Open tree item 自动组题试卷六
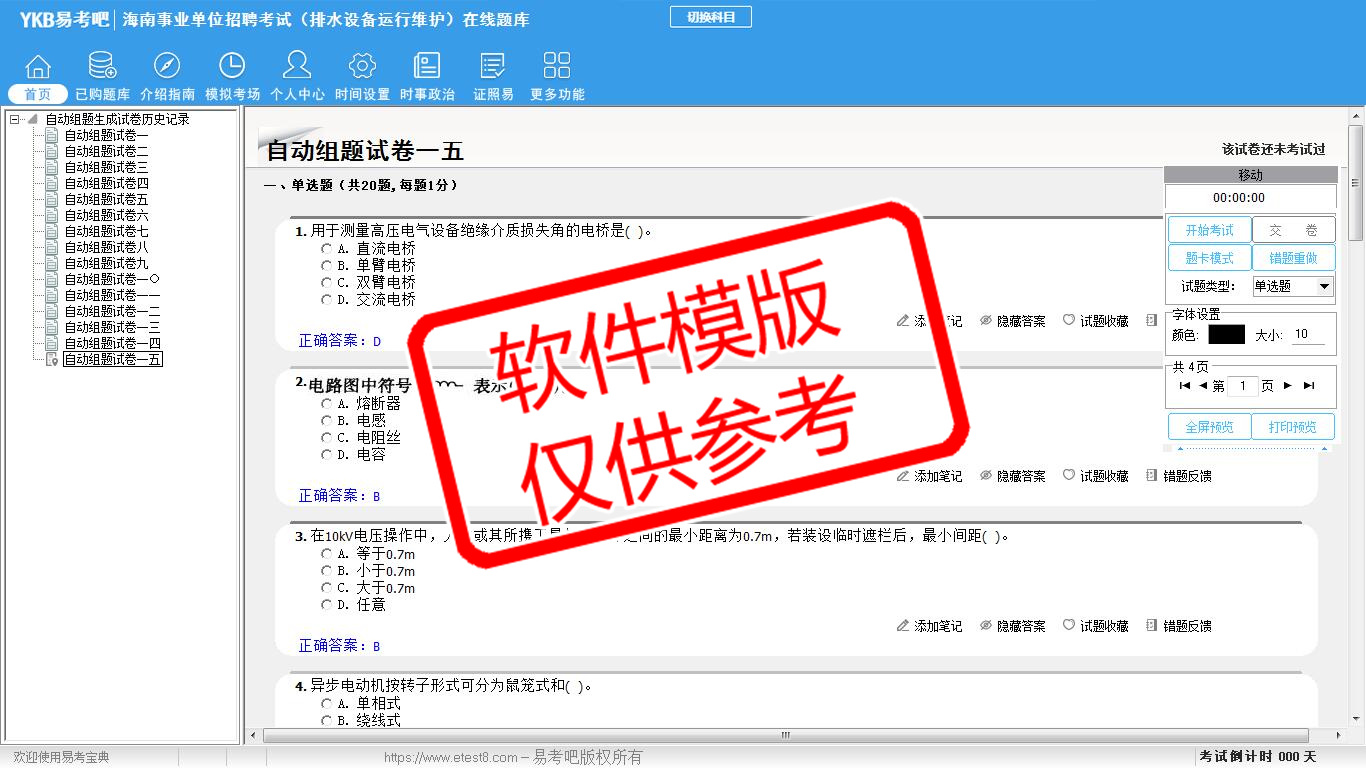Viewport: 1366px width, 768px height. [x=107, y=215]
